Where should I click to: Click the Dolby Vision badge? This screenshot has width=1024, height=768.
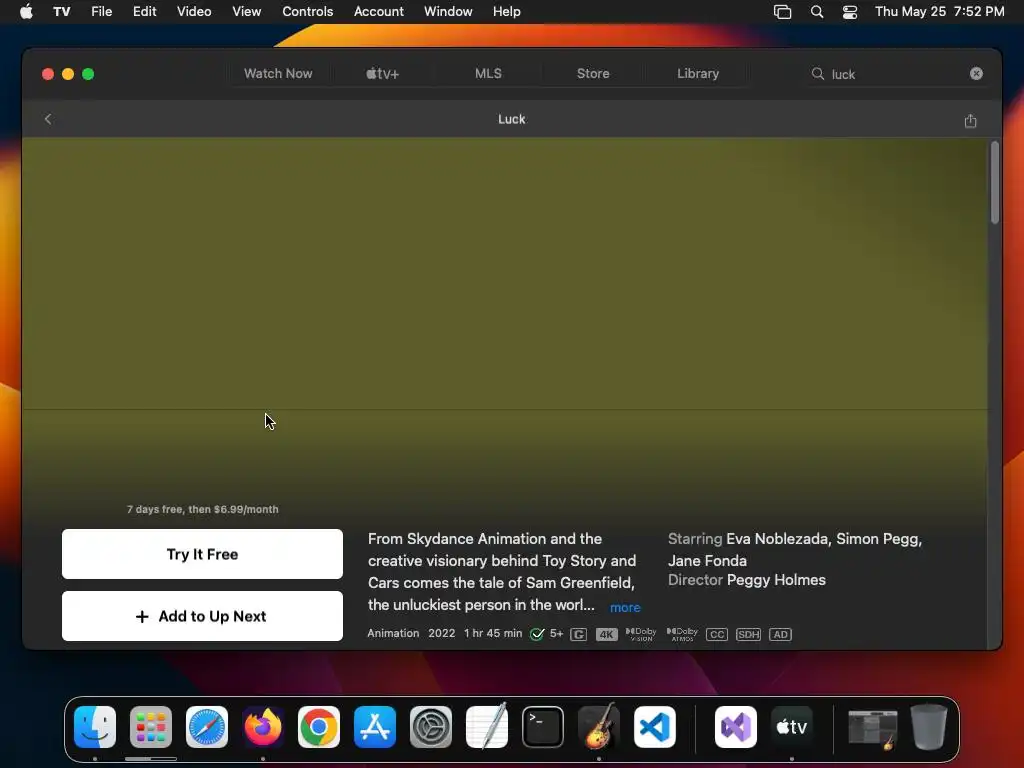click(x=641, y=634)
